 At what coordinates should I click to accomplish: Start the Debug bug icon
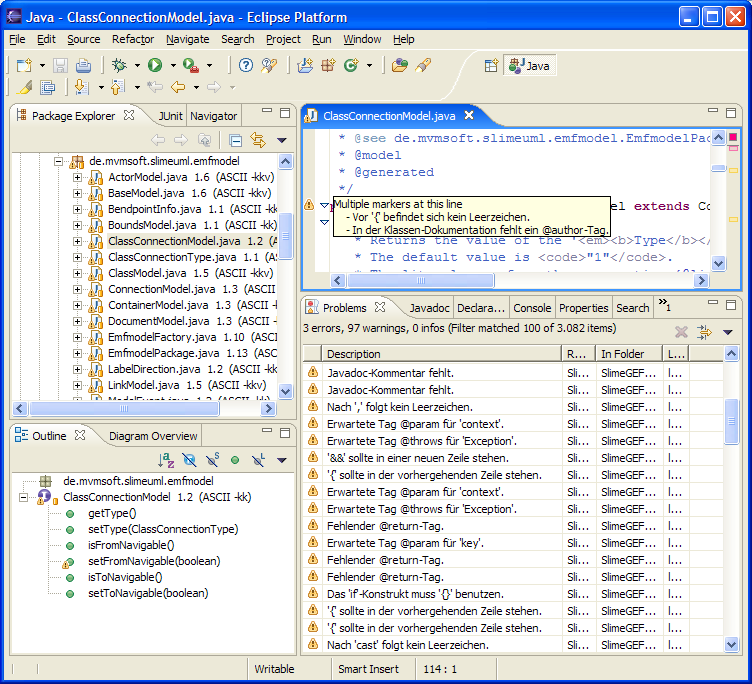(119, 65)
